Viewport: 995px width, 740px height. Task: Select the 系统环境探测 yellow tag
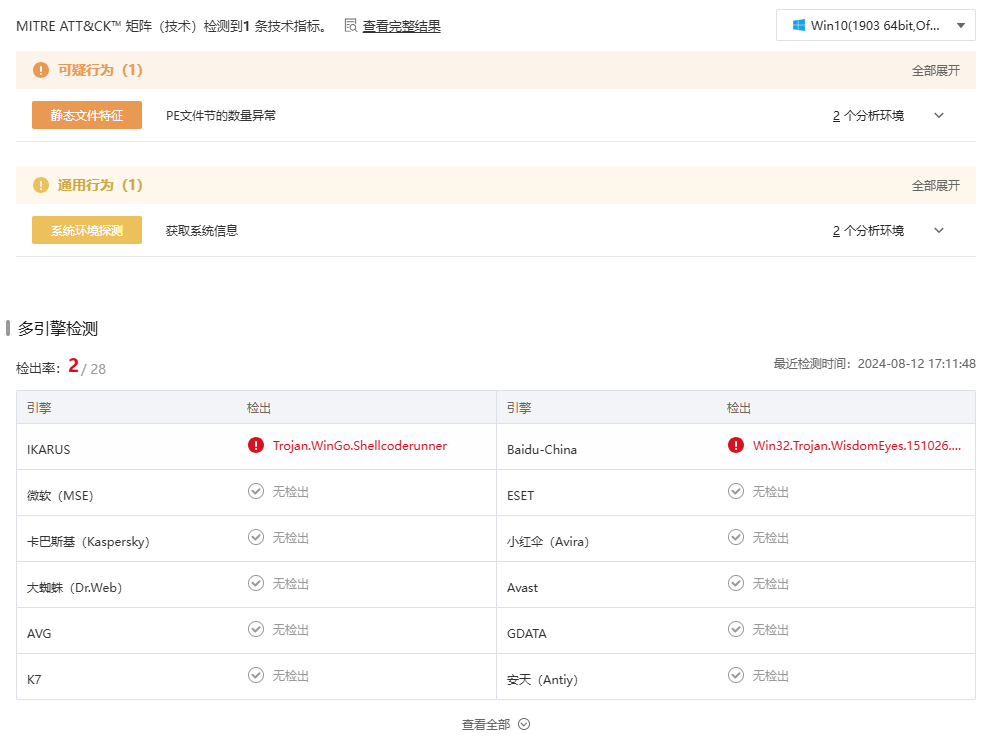(87, 231)
